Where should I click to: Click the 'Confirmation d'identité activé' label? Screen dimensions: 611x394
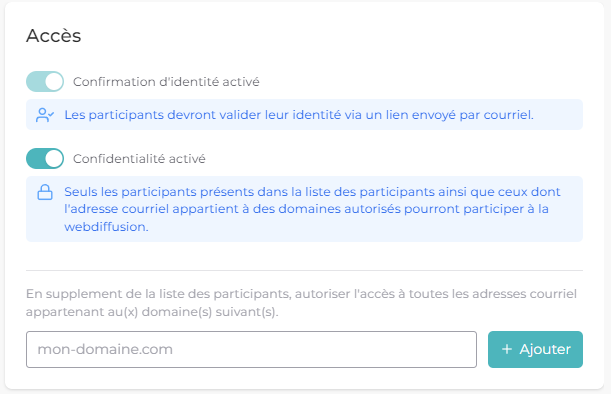[166, 82]
